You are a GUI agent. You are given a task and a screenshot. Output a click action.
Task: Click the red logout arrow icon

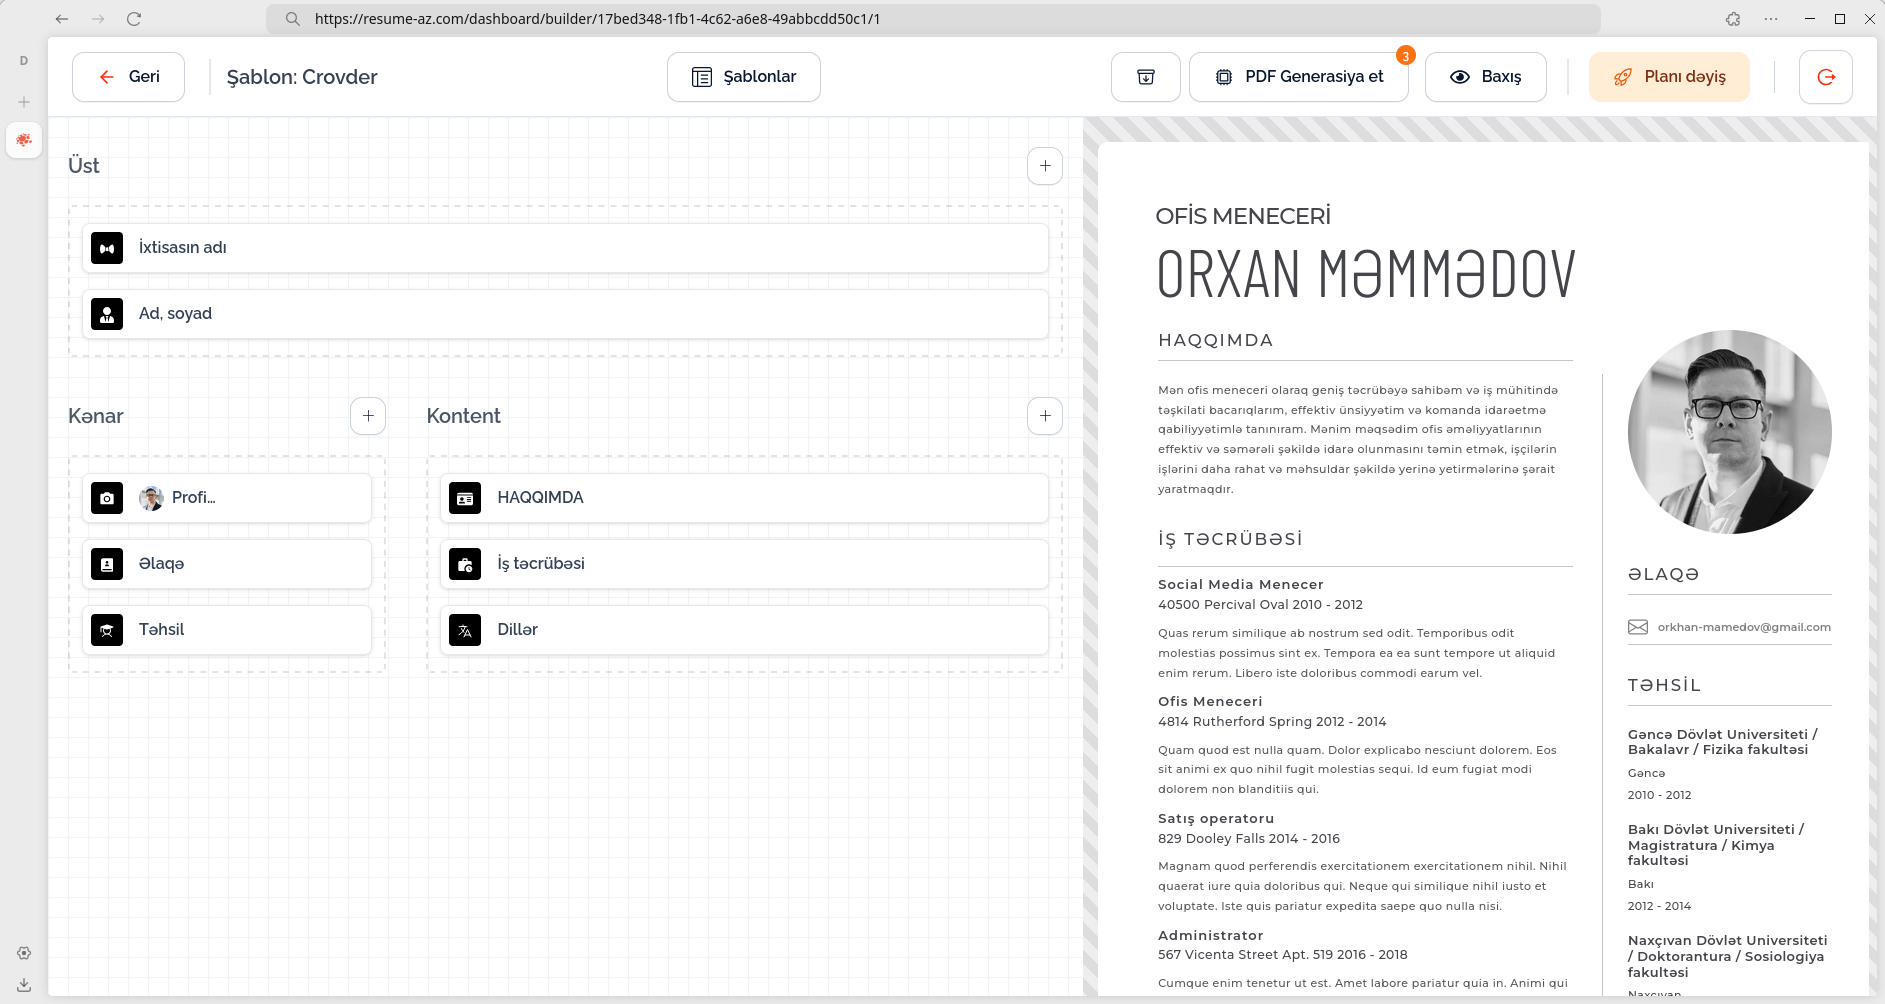[x=1826, y=77]
